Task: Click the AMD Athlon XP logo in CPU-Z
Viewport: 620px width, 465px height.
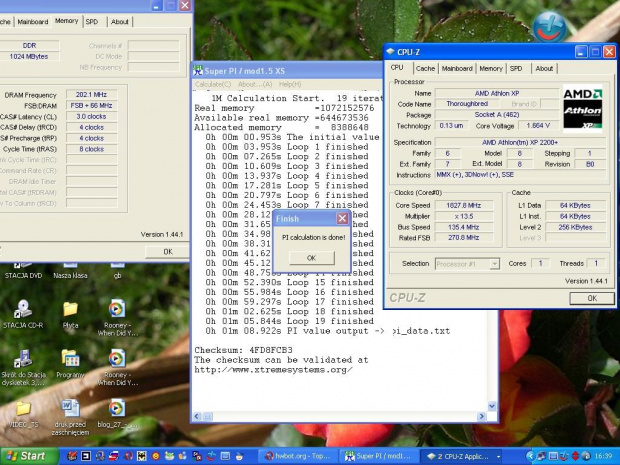Action: click(x=582, y=108)
